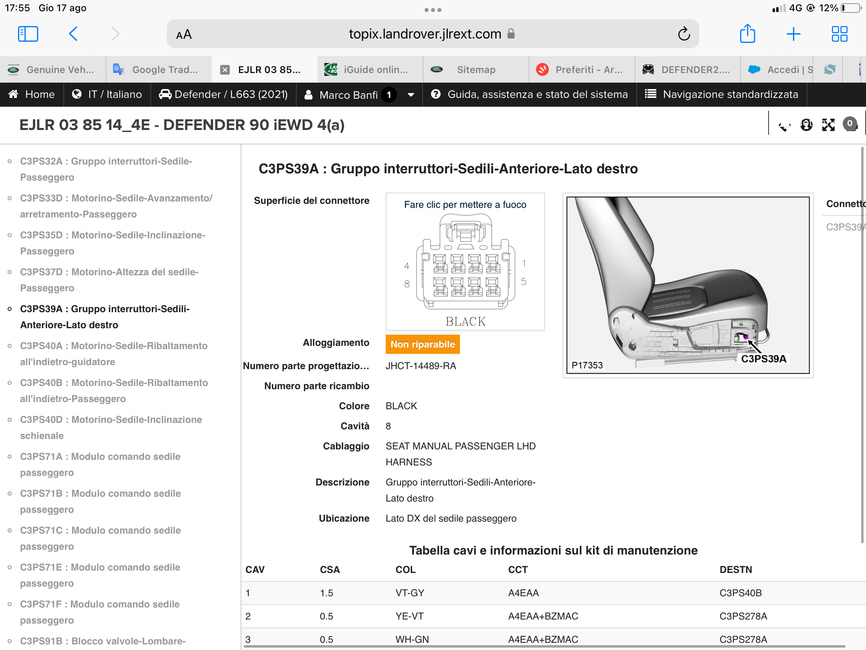Select C3PS32A Gruppo interruttori-Sedile-Passeggero
This screenshot has height=650, width=866.
[x=106, y=170]
